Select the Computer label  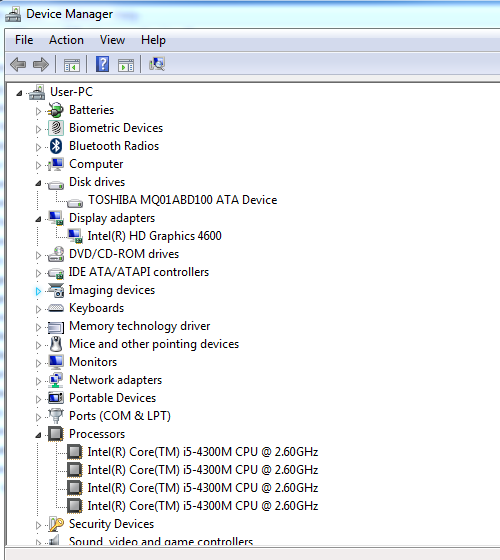(x=96, y=164)
